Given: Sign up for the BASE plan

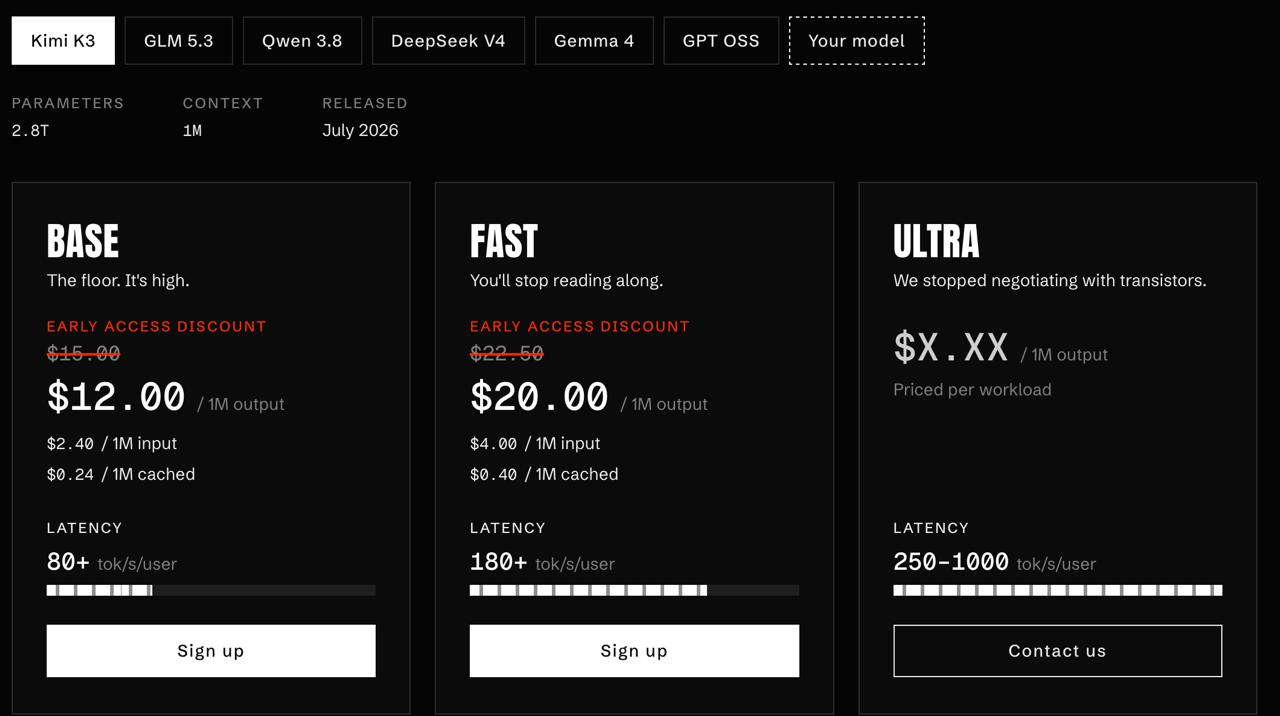Looking at the screenshot, I should coord(211,651).
